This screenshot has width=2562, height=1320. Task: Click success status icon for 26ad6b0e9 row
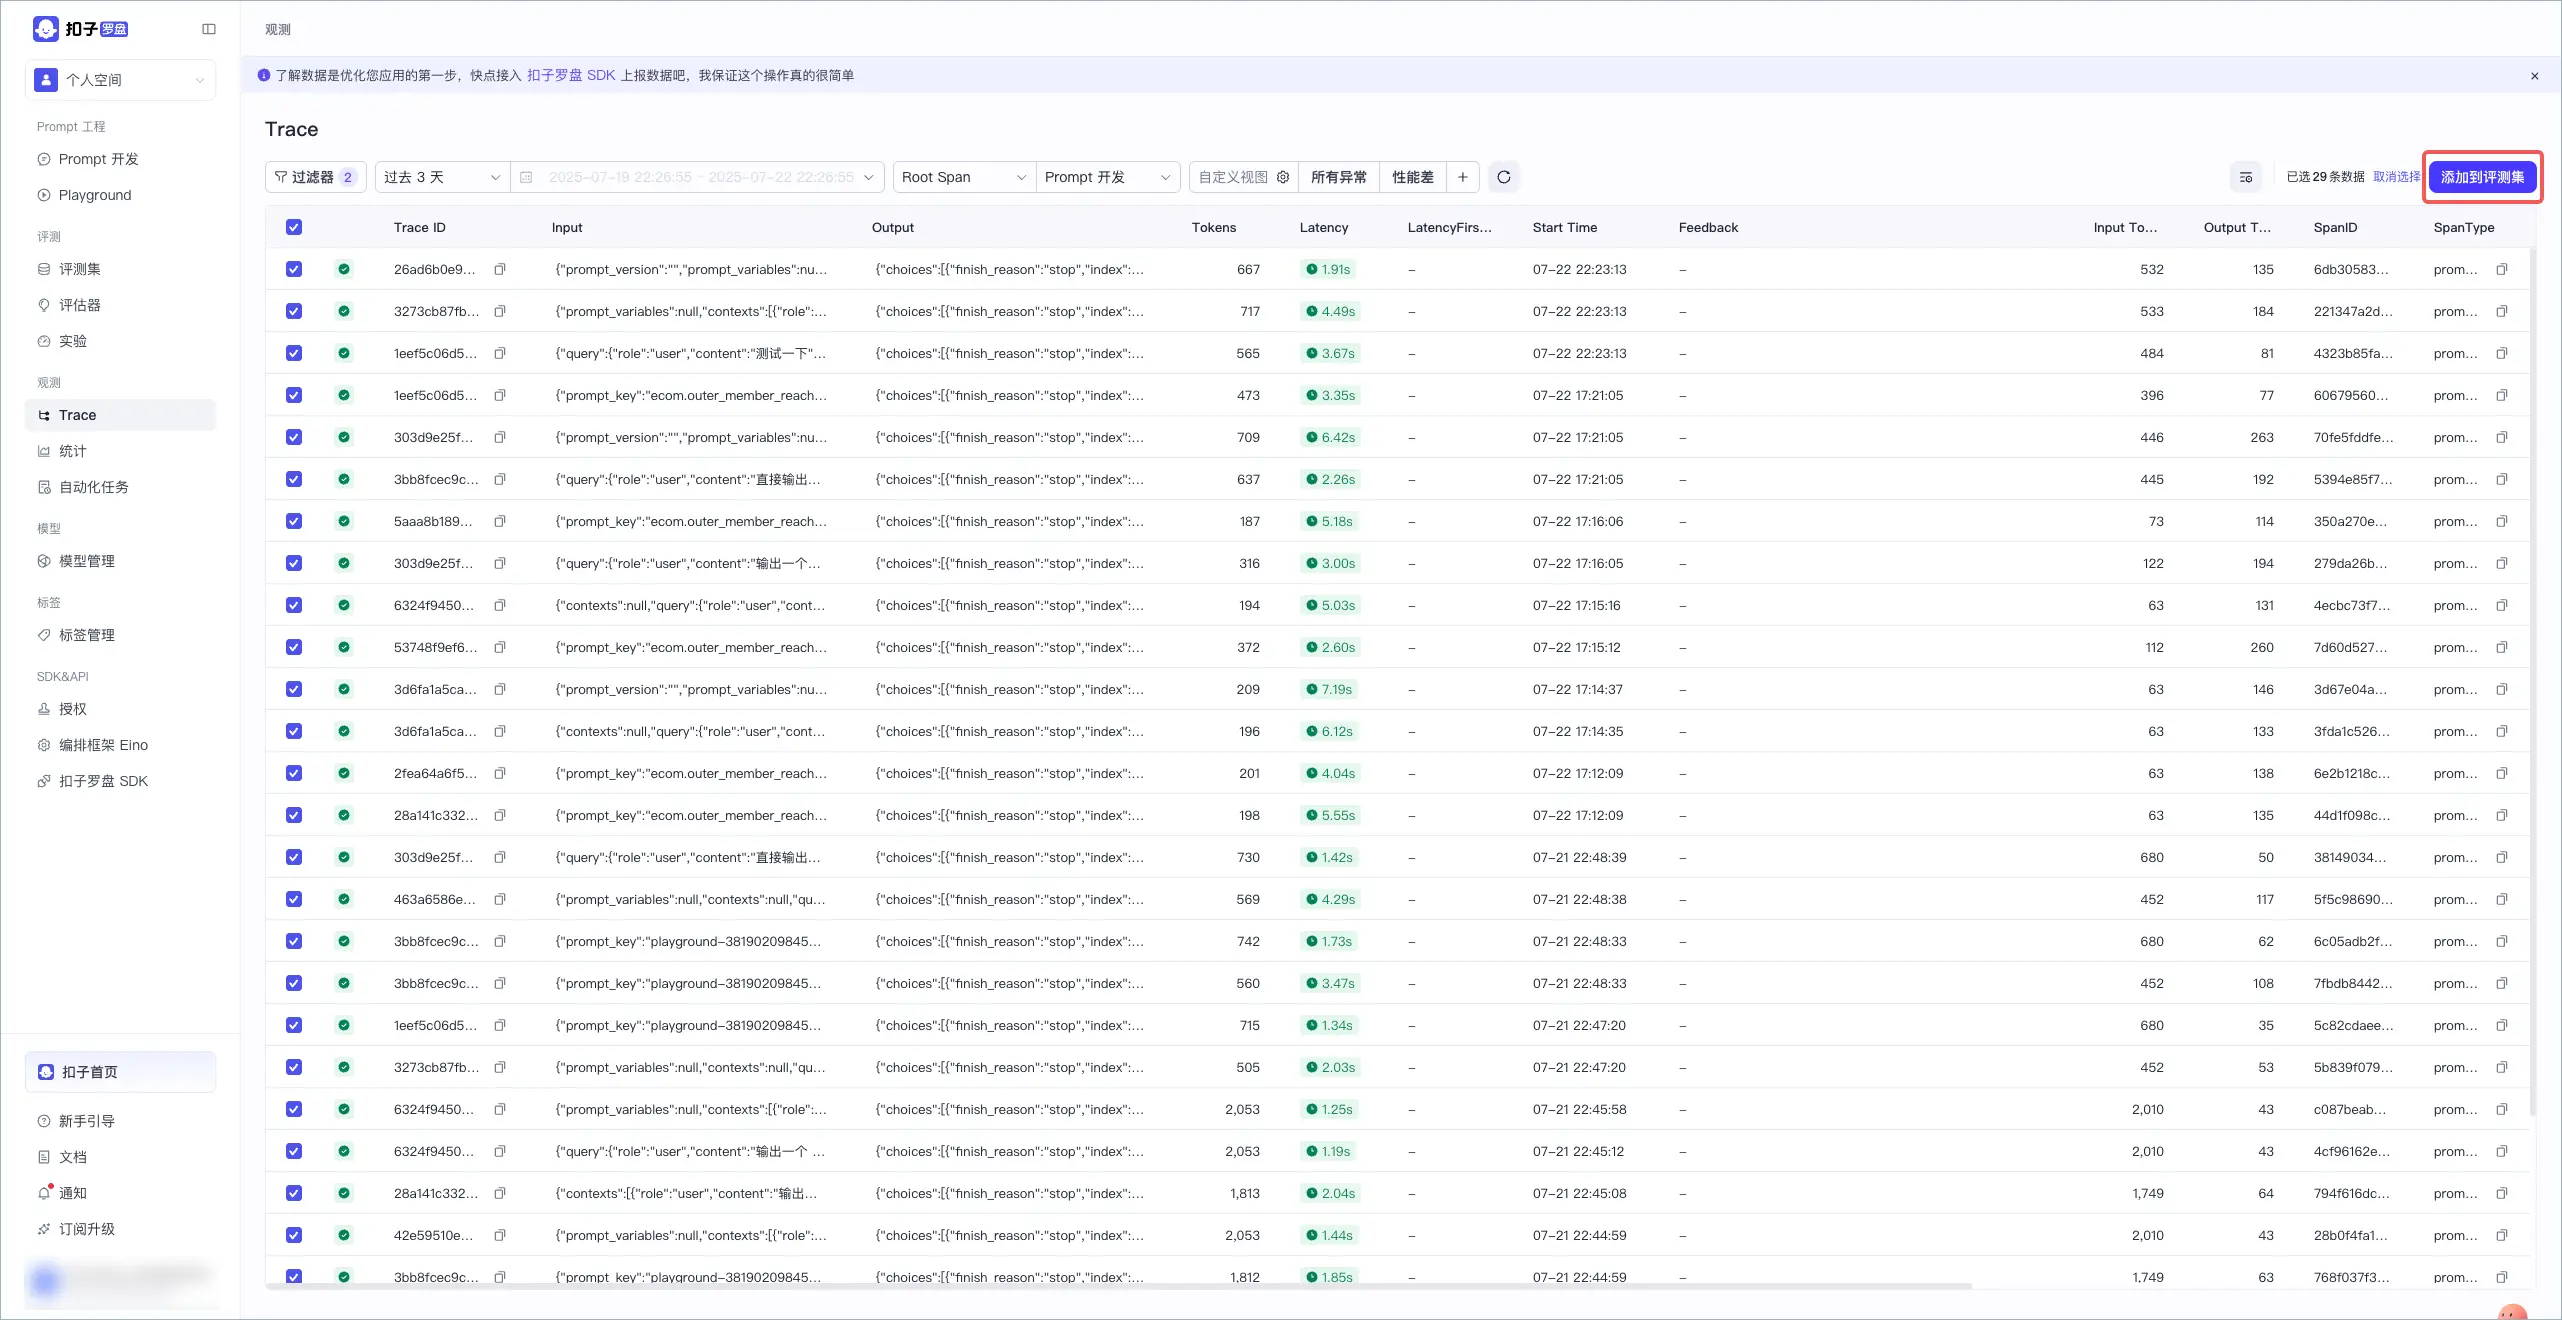(344, 269)
